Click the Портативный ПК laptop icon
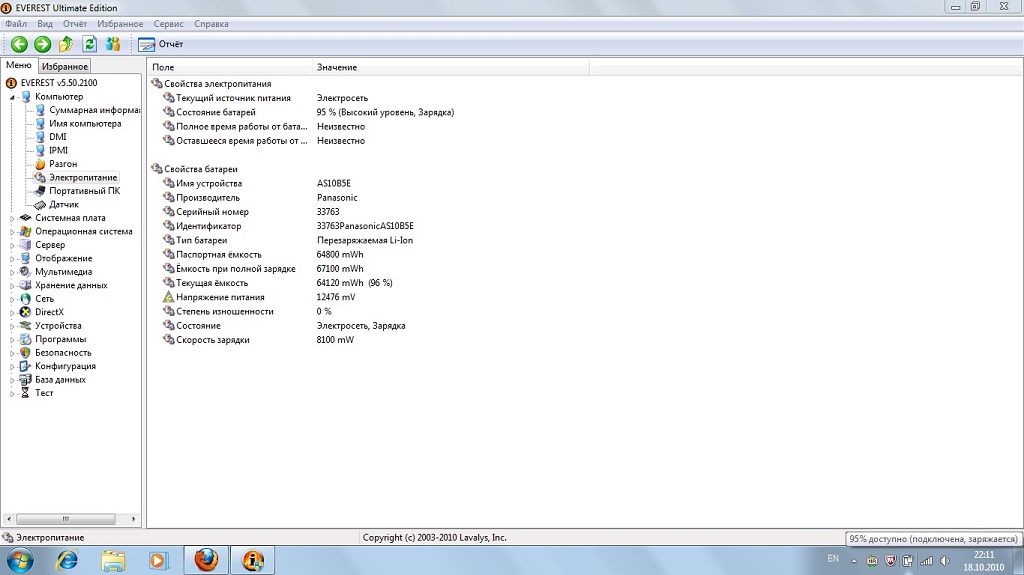 point(40,191)
